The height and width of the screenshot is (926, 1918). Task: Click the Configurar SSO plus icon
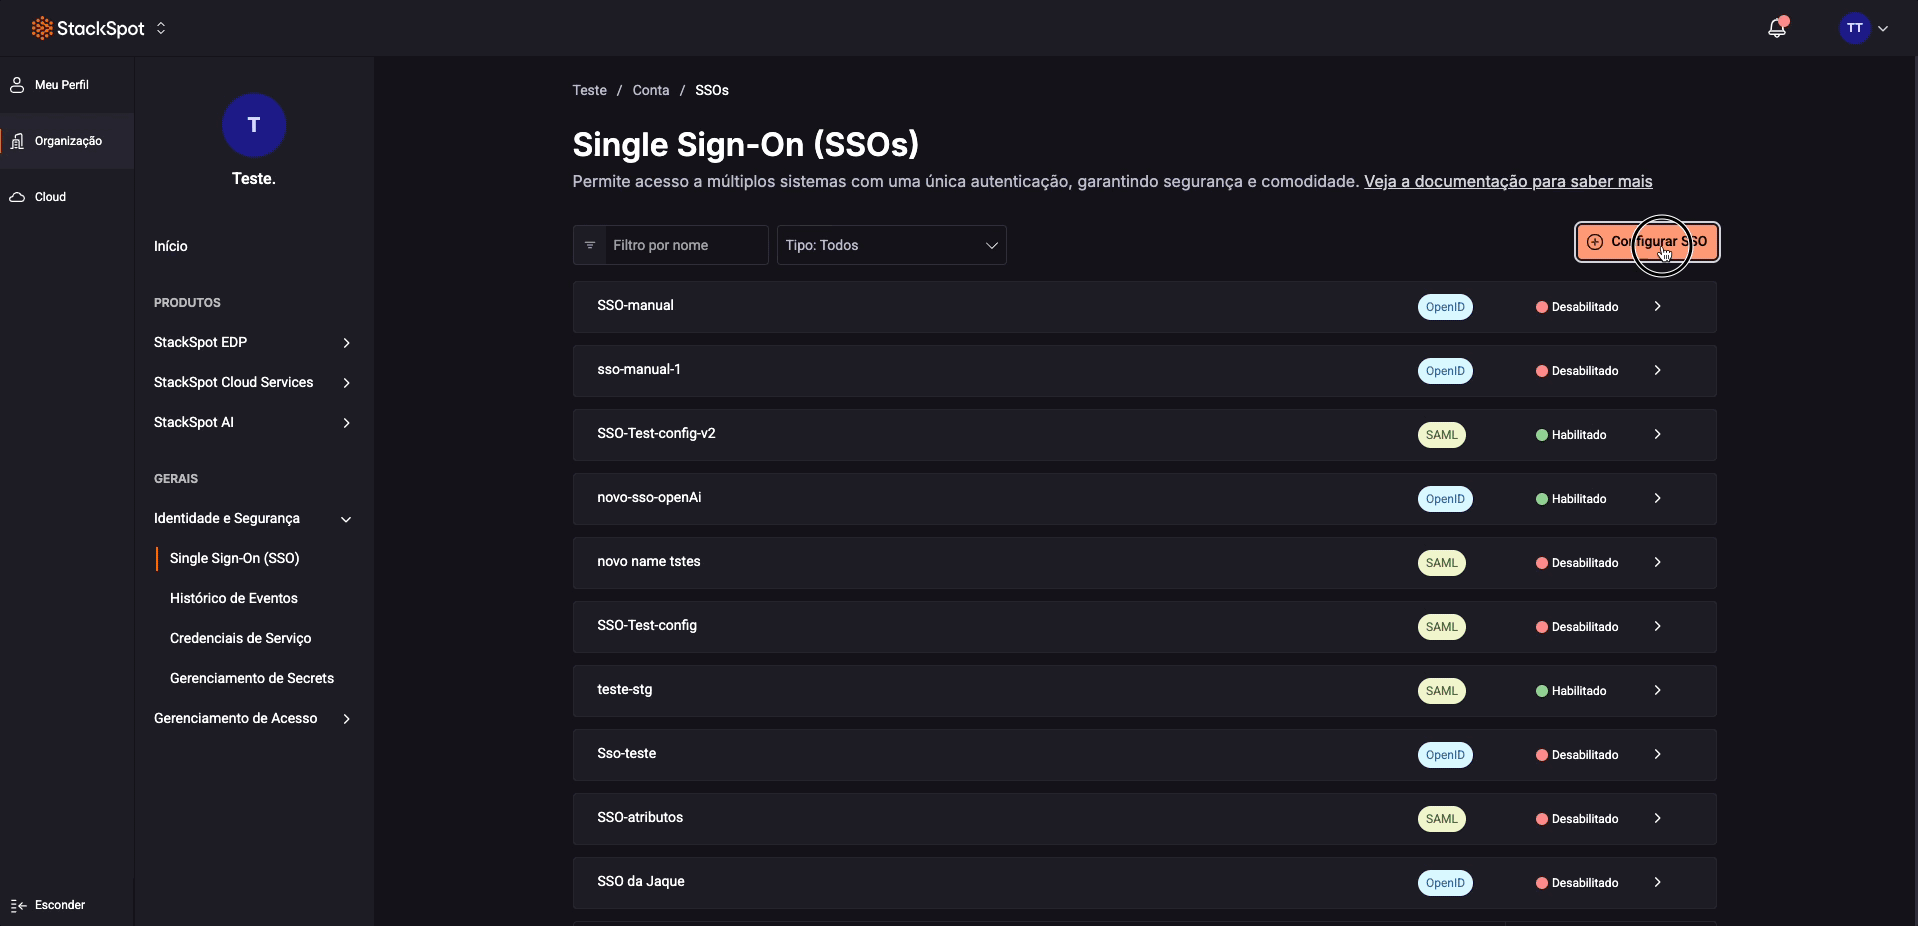coord(1593,242)
